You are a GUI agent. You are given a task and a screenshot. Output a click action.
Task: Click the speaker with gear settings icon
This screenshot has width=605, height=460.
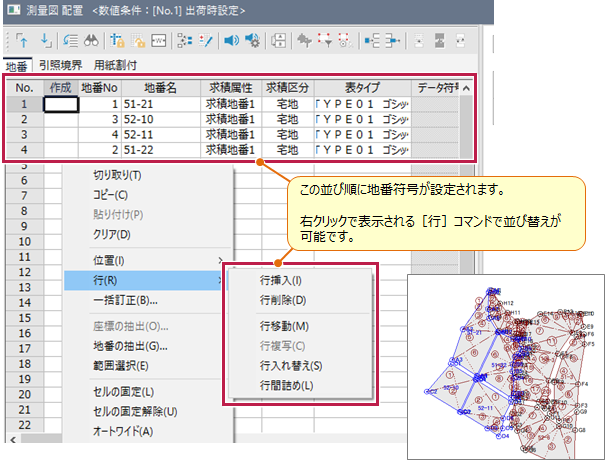tap(252, 41)
